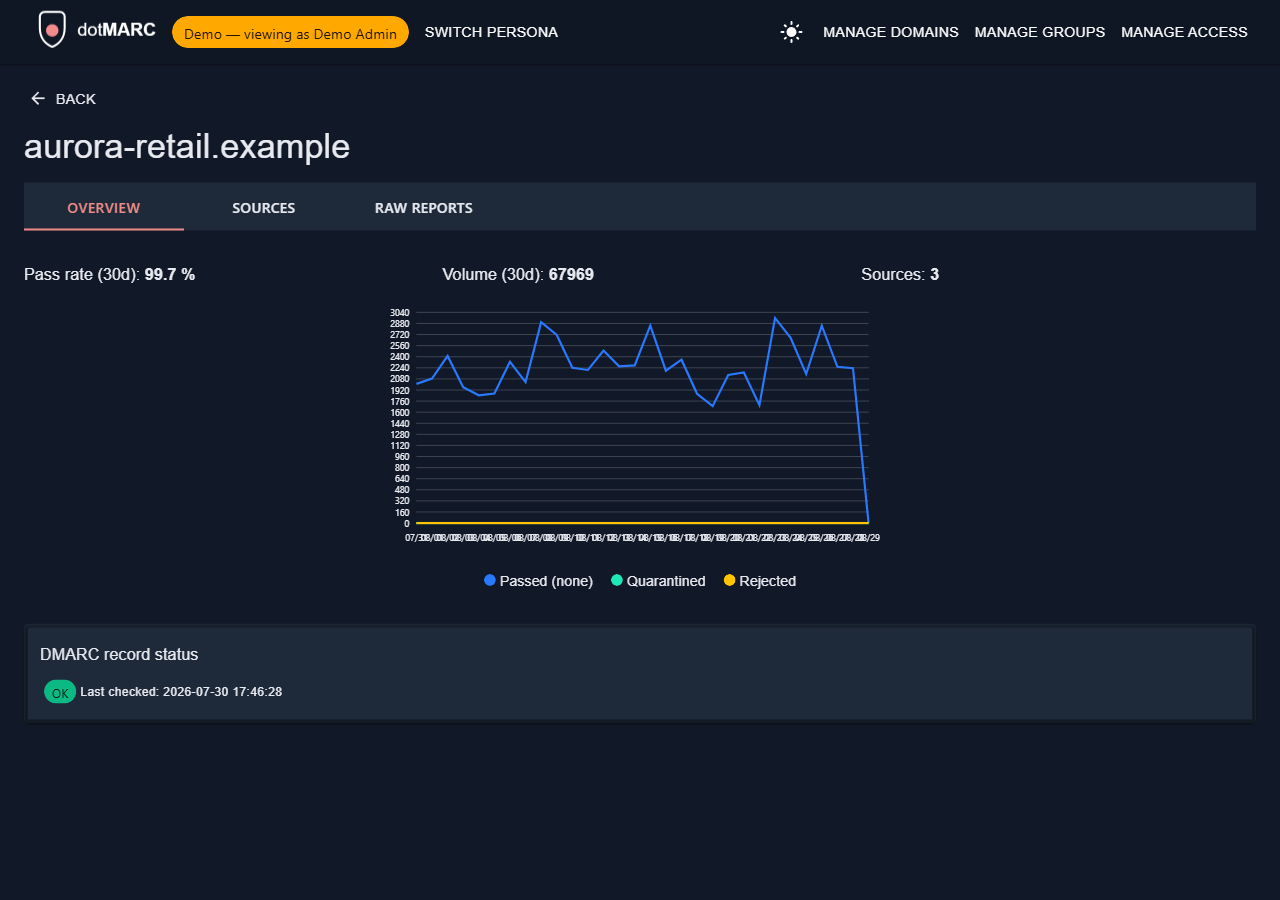Switch to the Overview tab
This screenshot has height=900, width=1280.
click(x=104, y=208)
